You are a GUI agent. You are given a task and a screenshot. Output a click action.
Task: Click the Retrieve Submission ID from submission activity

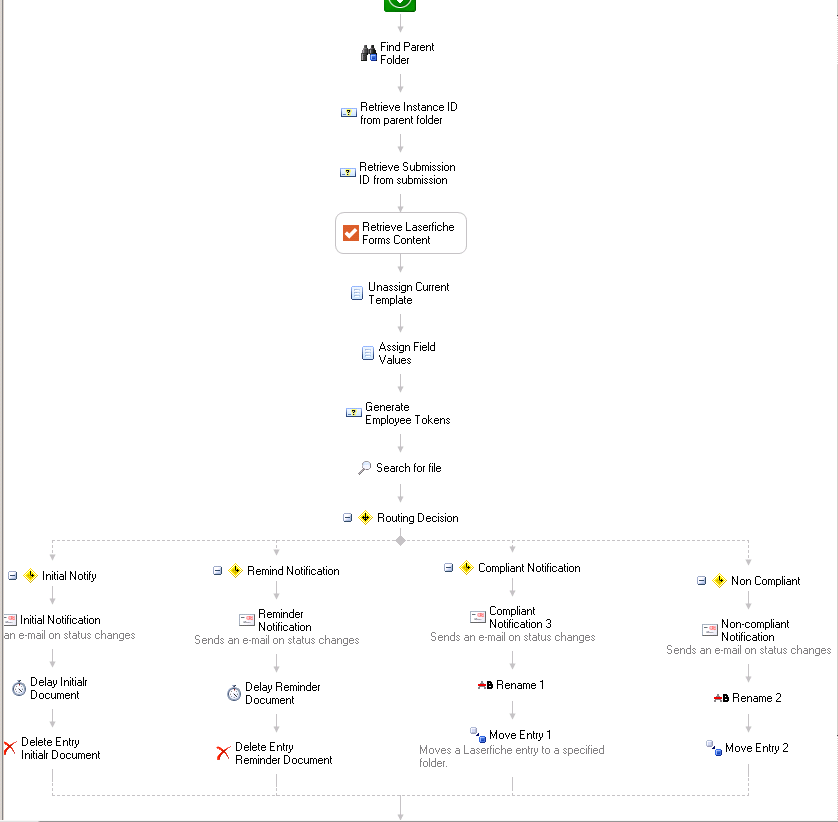pyautogui.click(x=398, y=173)
